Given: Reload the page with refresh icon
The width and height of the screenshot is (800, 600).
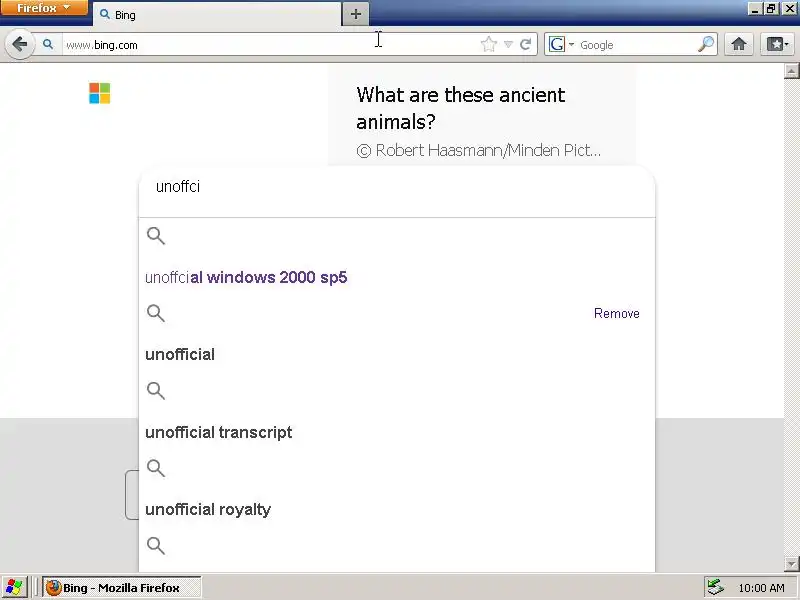Looking at the screenshot, I should point(526,45).
